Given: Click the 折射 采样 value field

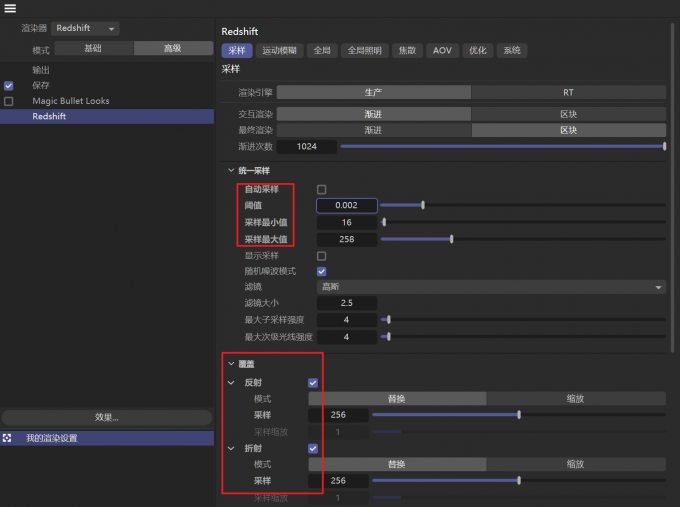Looking at the screenshot, I should click(338, 481).
